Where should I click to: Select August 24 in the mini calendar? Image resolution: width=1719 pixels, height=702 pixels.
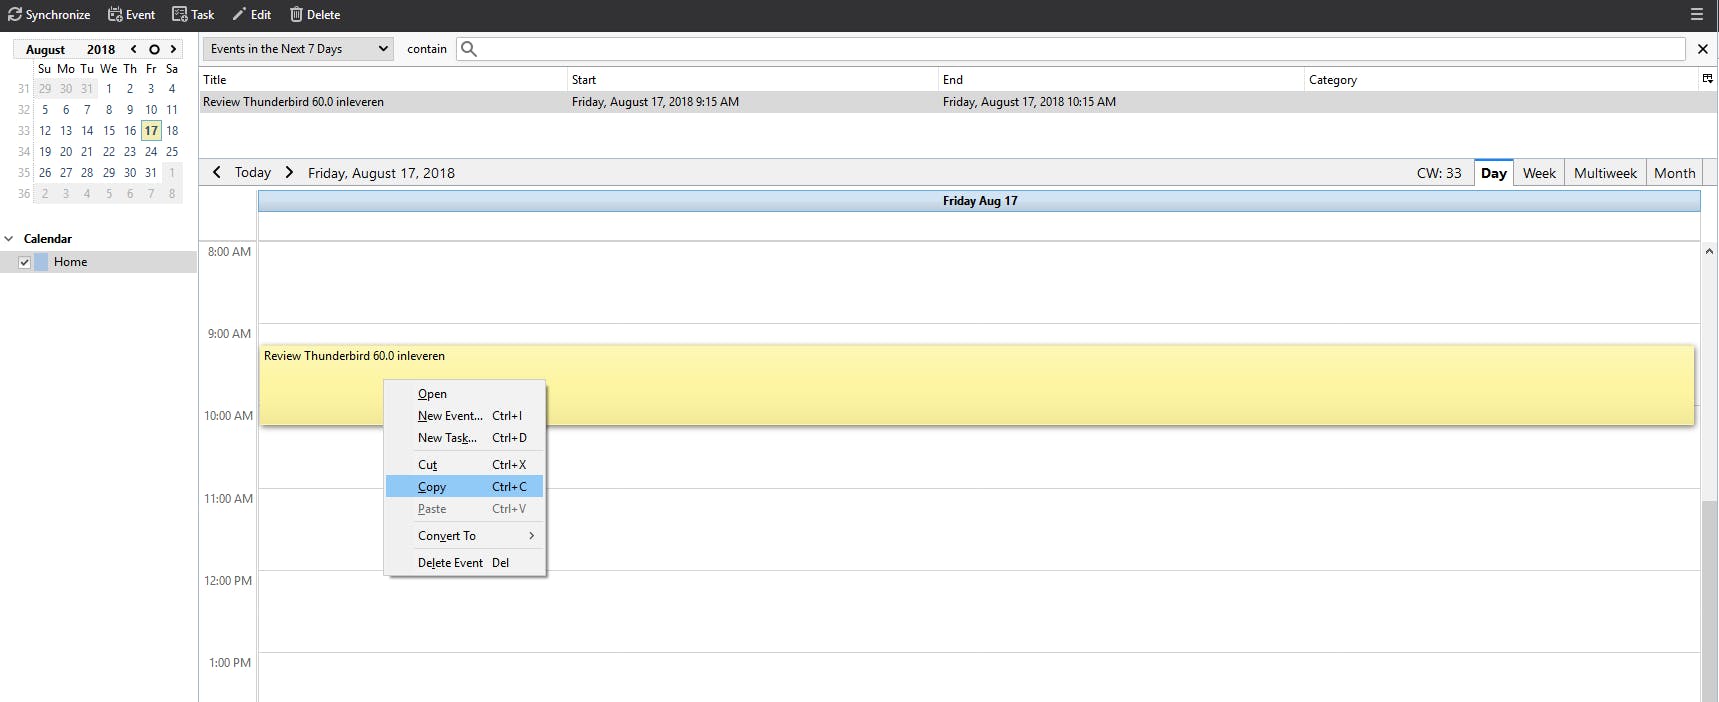(151, 152)
